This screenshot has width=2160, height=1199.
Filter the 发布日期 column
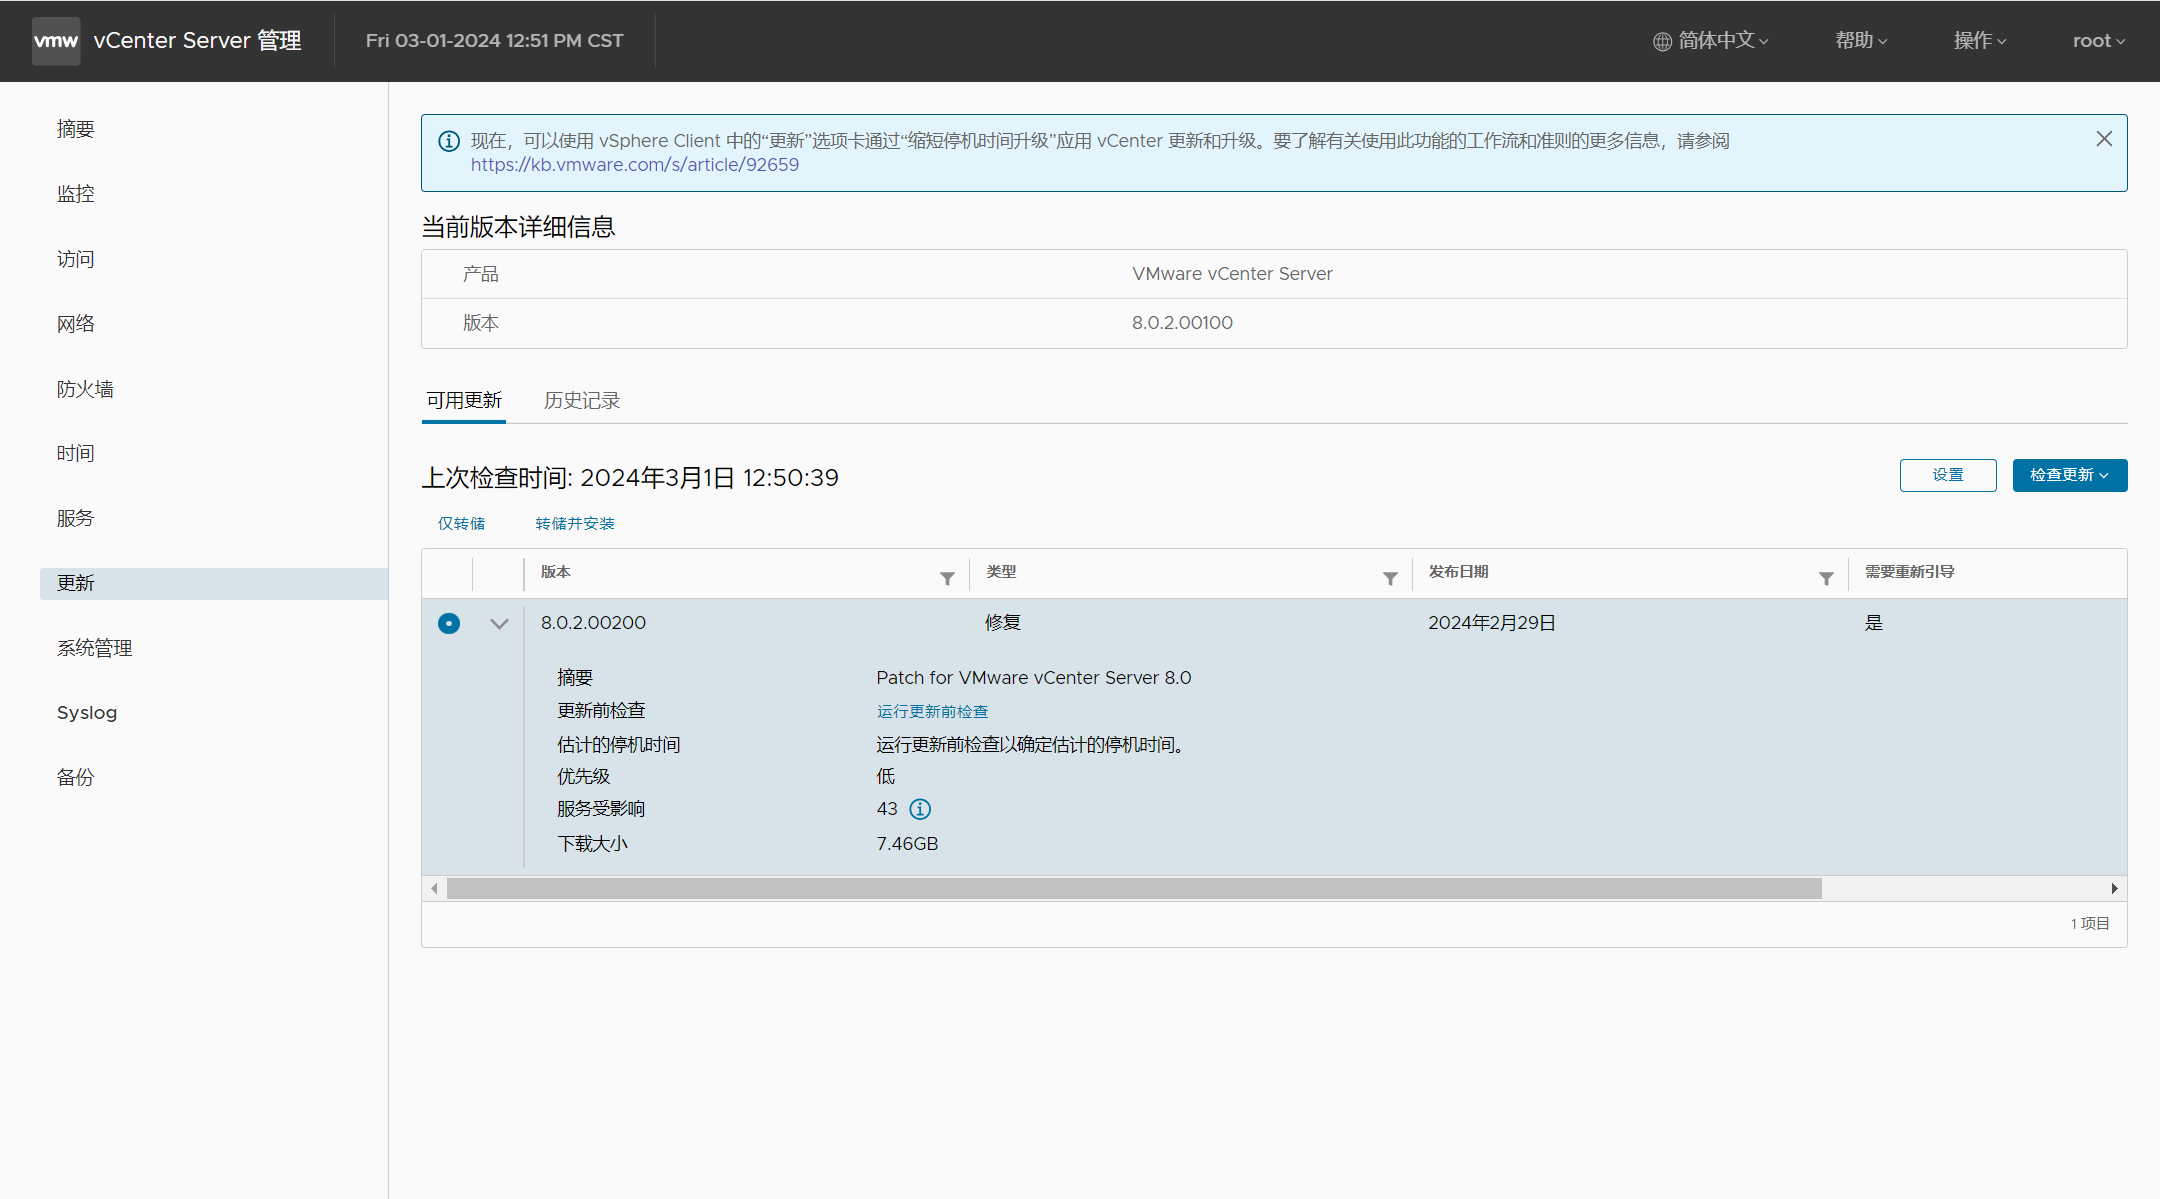click(x=1826, y=579)
